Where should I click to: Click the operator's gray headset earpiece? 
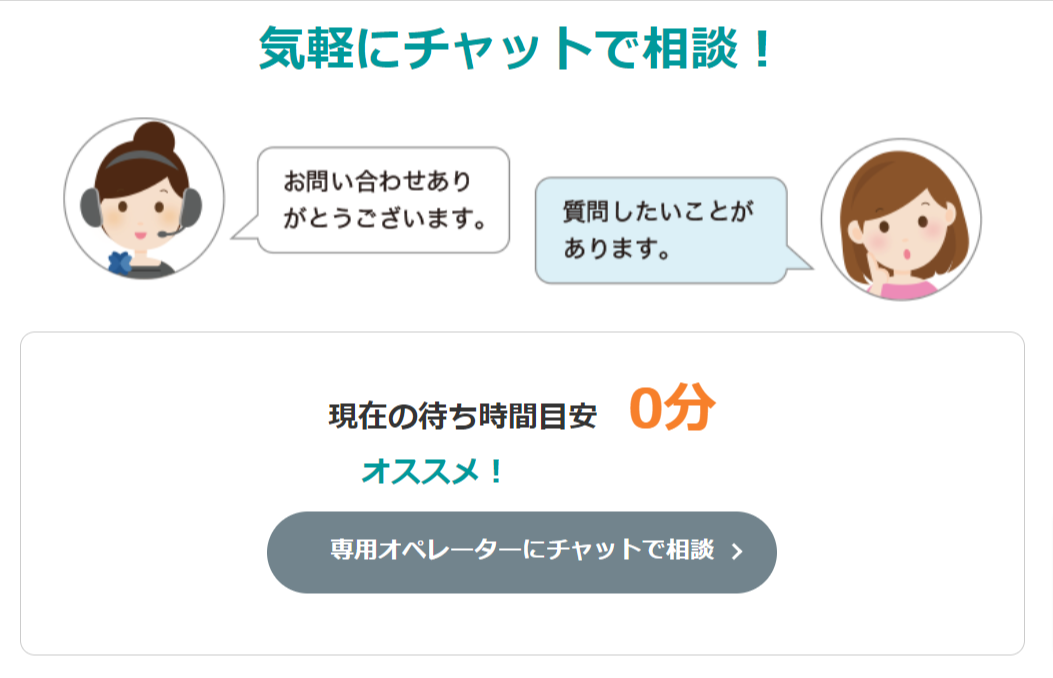click(x=90, y=209)
